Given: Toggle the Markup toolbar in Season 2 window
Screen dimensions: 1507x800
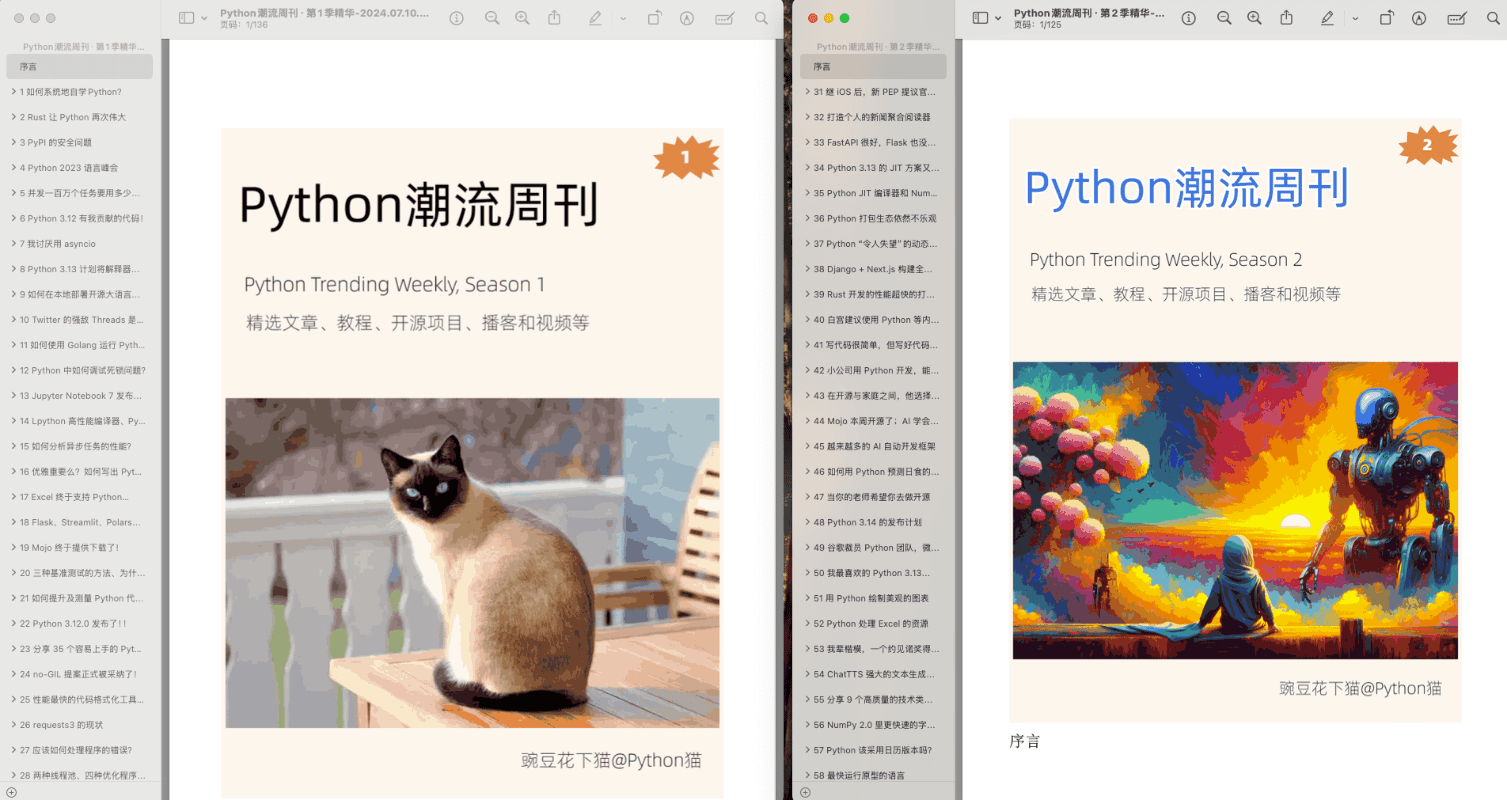Looking at the screenshot, I should pos(1419,18).
